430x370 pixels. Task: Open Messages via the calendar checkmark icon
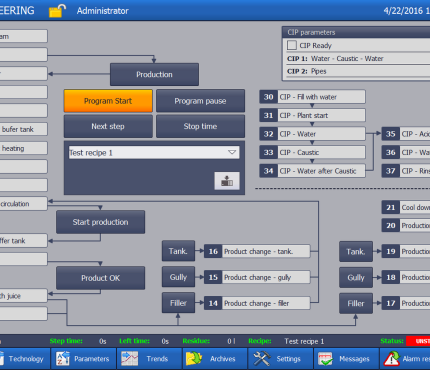325,359
